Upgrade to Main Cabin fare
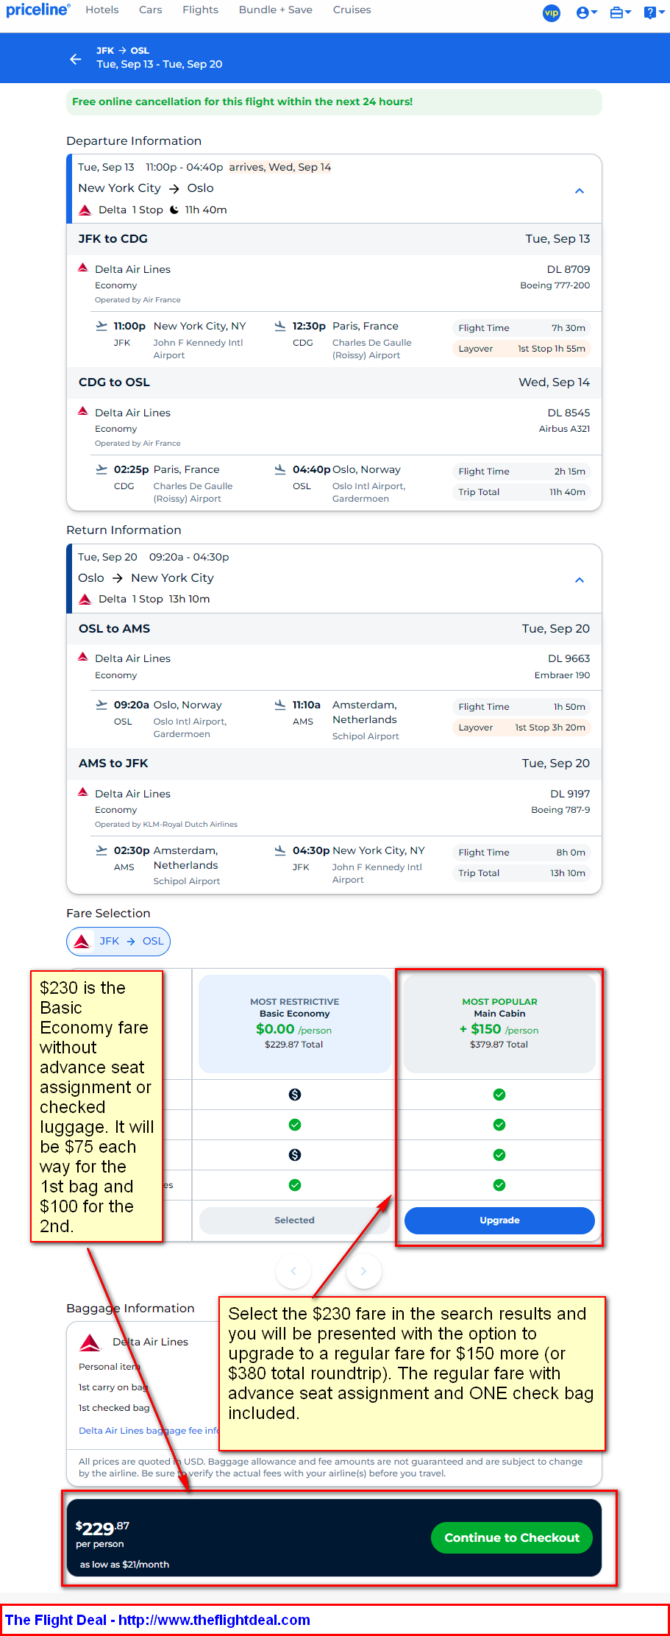670x1636 pixels. coord(499,1220)
